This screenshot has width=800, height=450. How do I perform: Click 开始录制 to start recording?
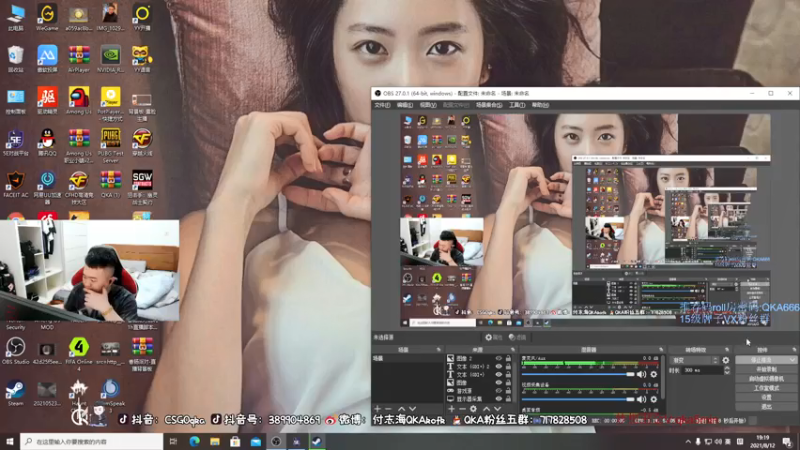[766, 369]
